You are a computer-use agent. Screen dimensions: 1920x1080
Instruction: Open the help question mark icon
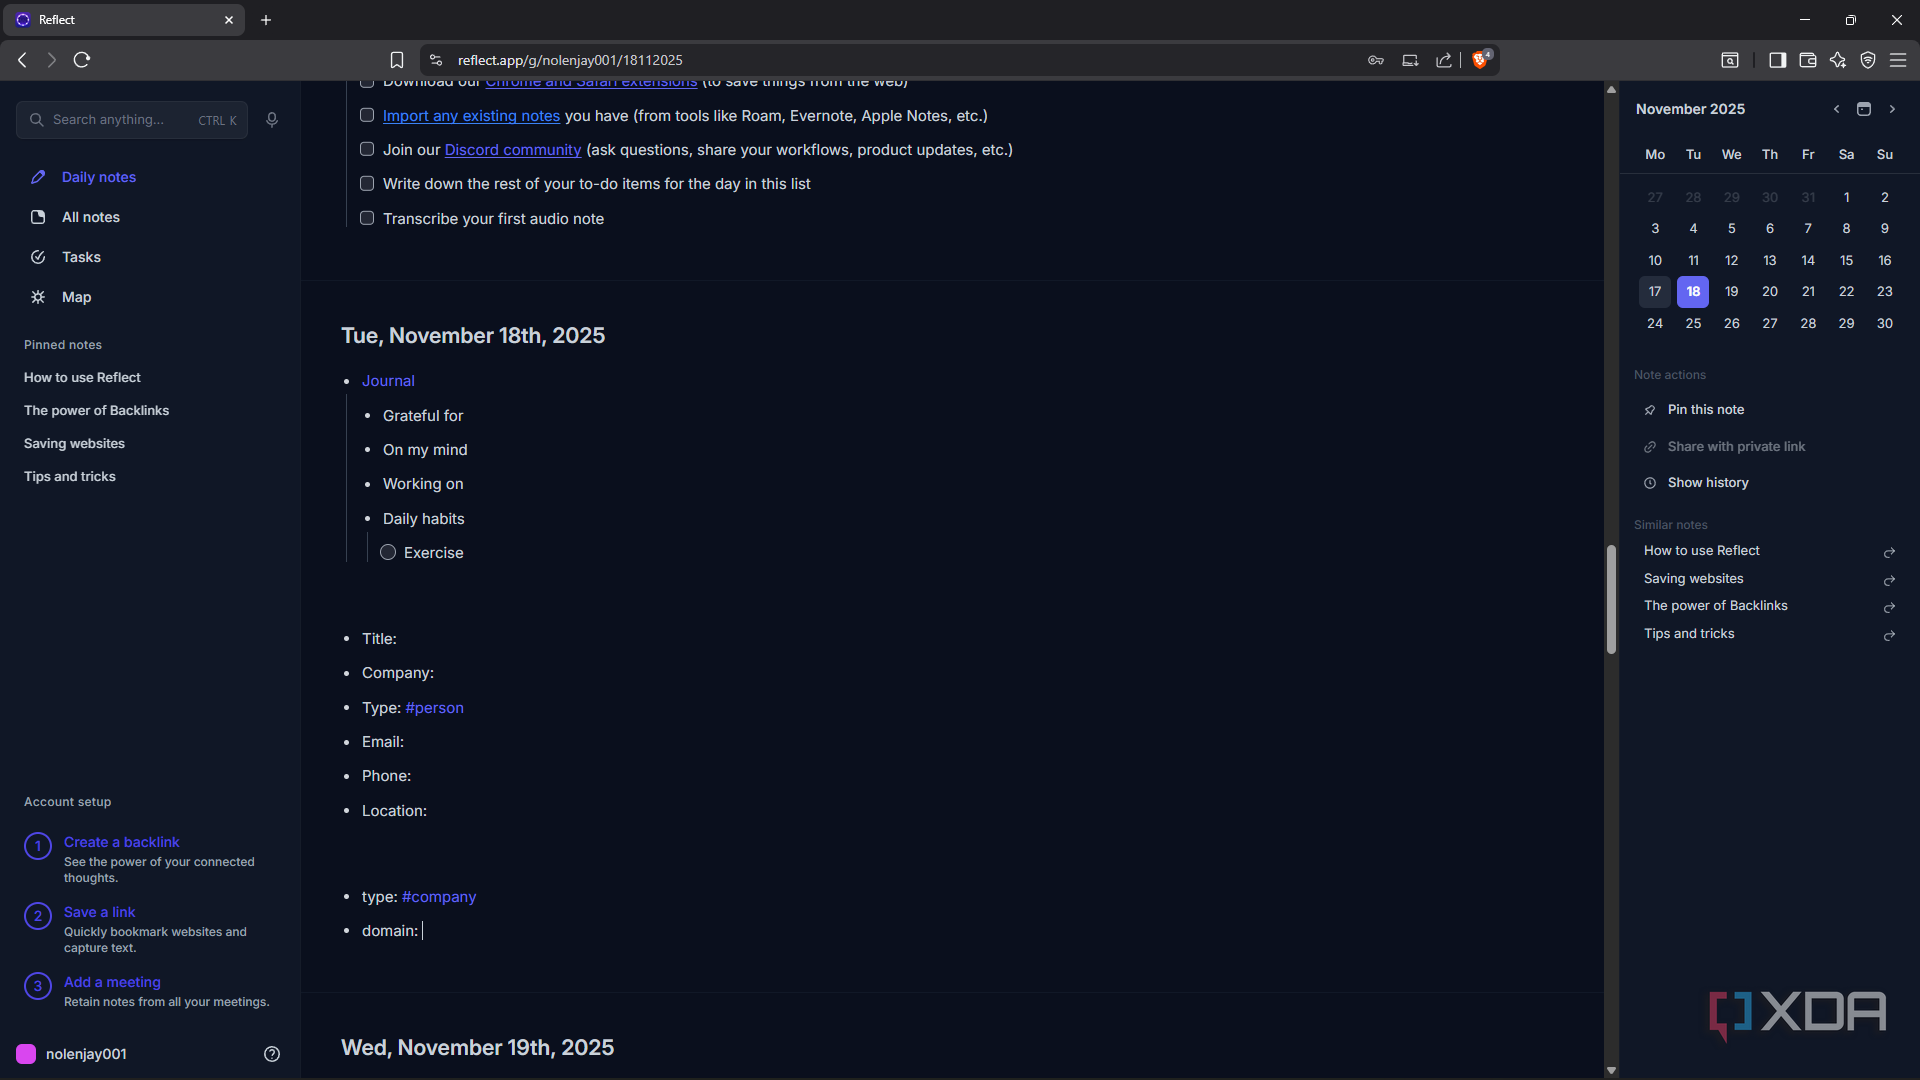pyautogui.click(x=272, y=1054)
